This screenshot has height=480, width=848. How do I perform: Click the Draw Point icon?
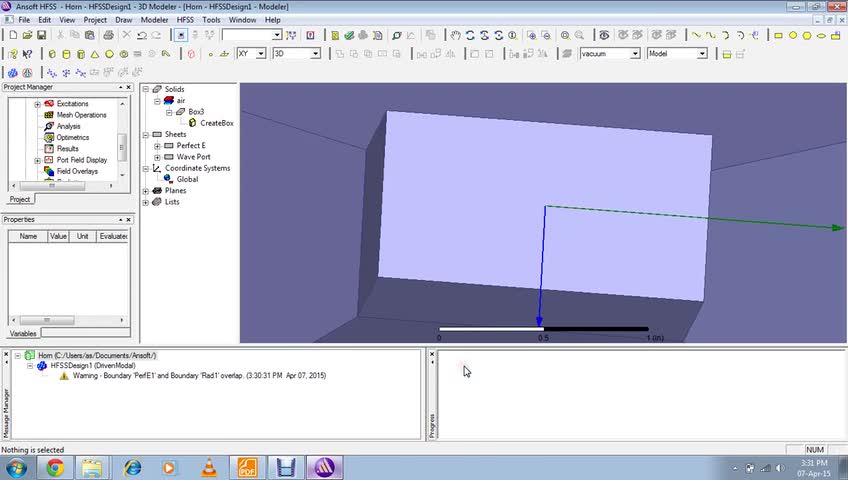coord(210,54)
